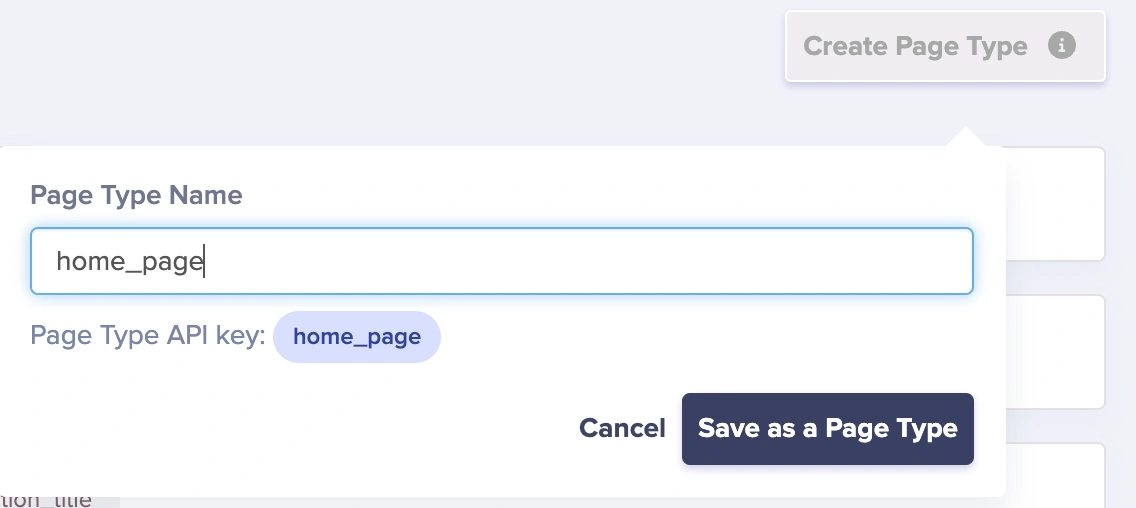The height and width of the screenshot is (508, 1136).
Task: Click the bottom white card on the right edge
Action: point(1054,476)
